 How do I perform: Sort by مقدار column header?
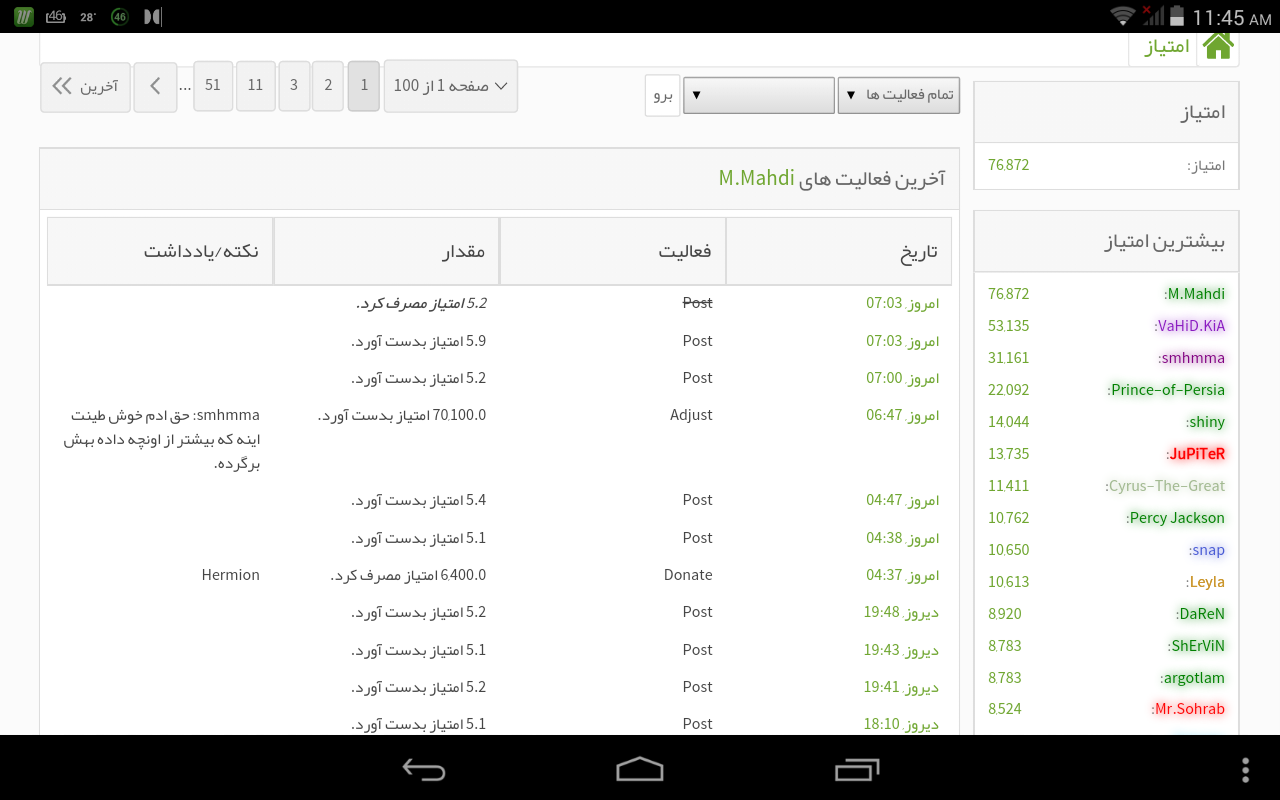(x=386, y=251)
